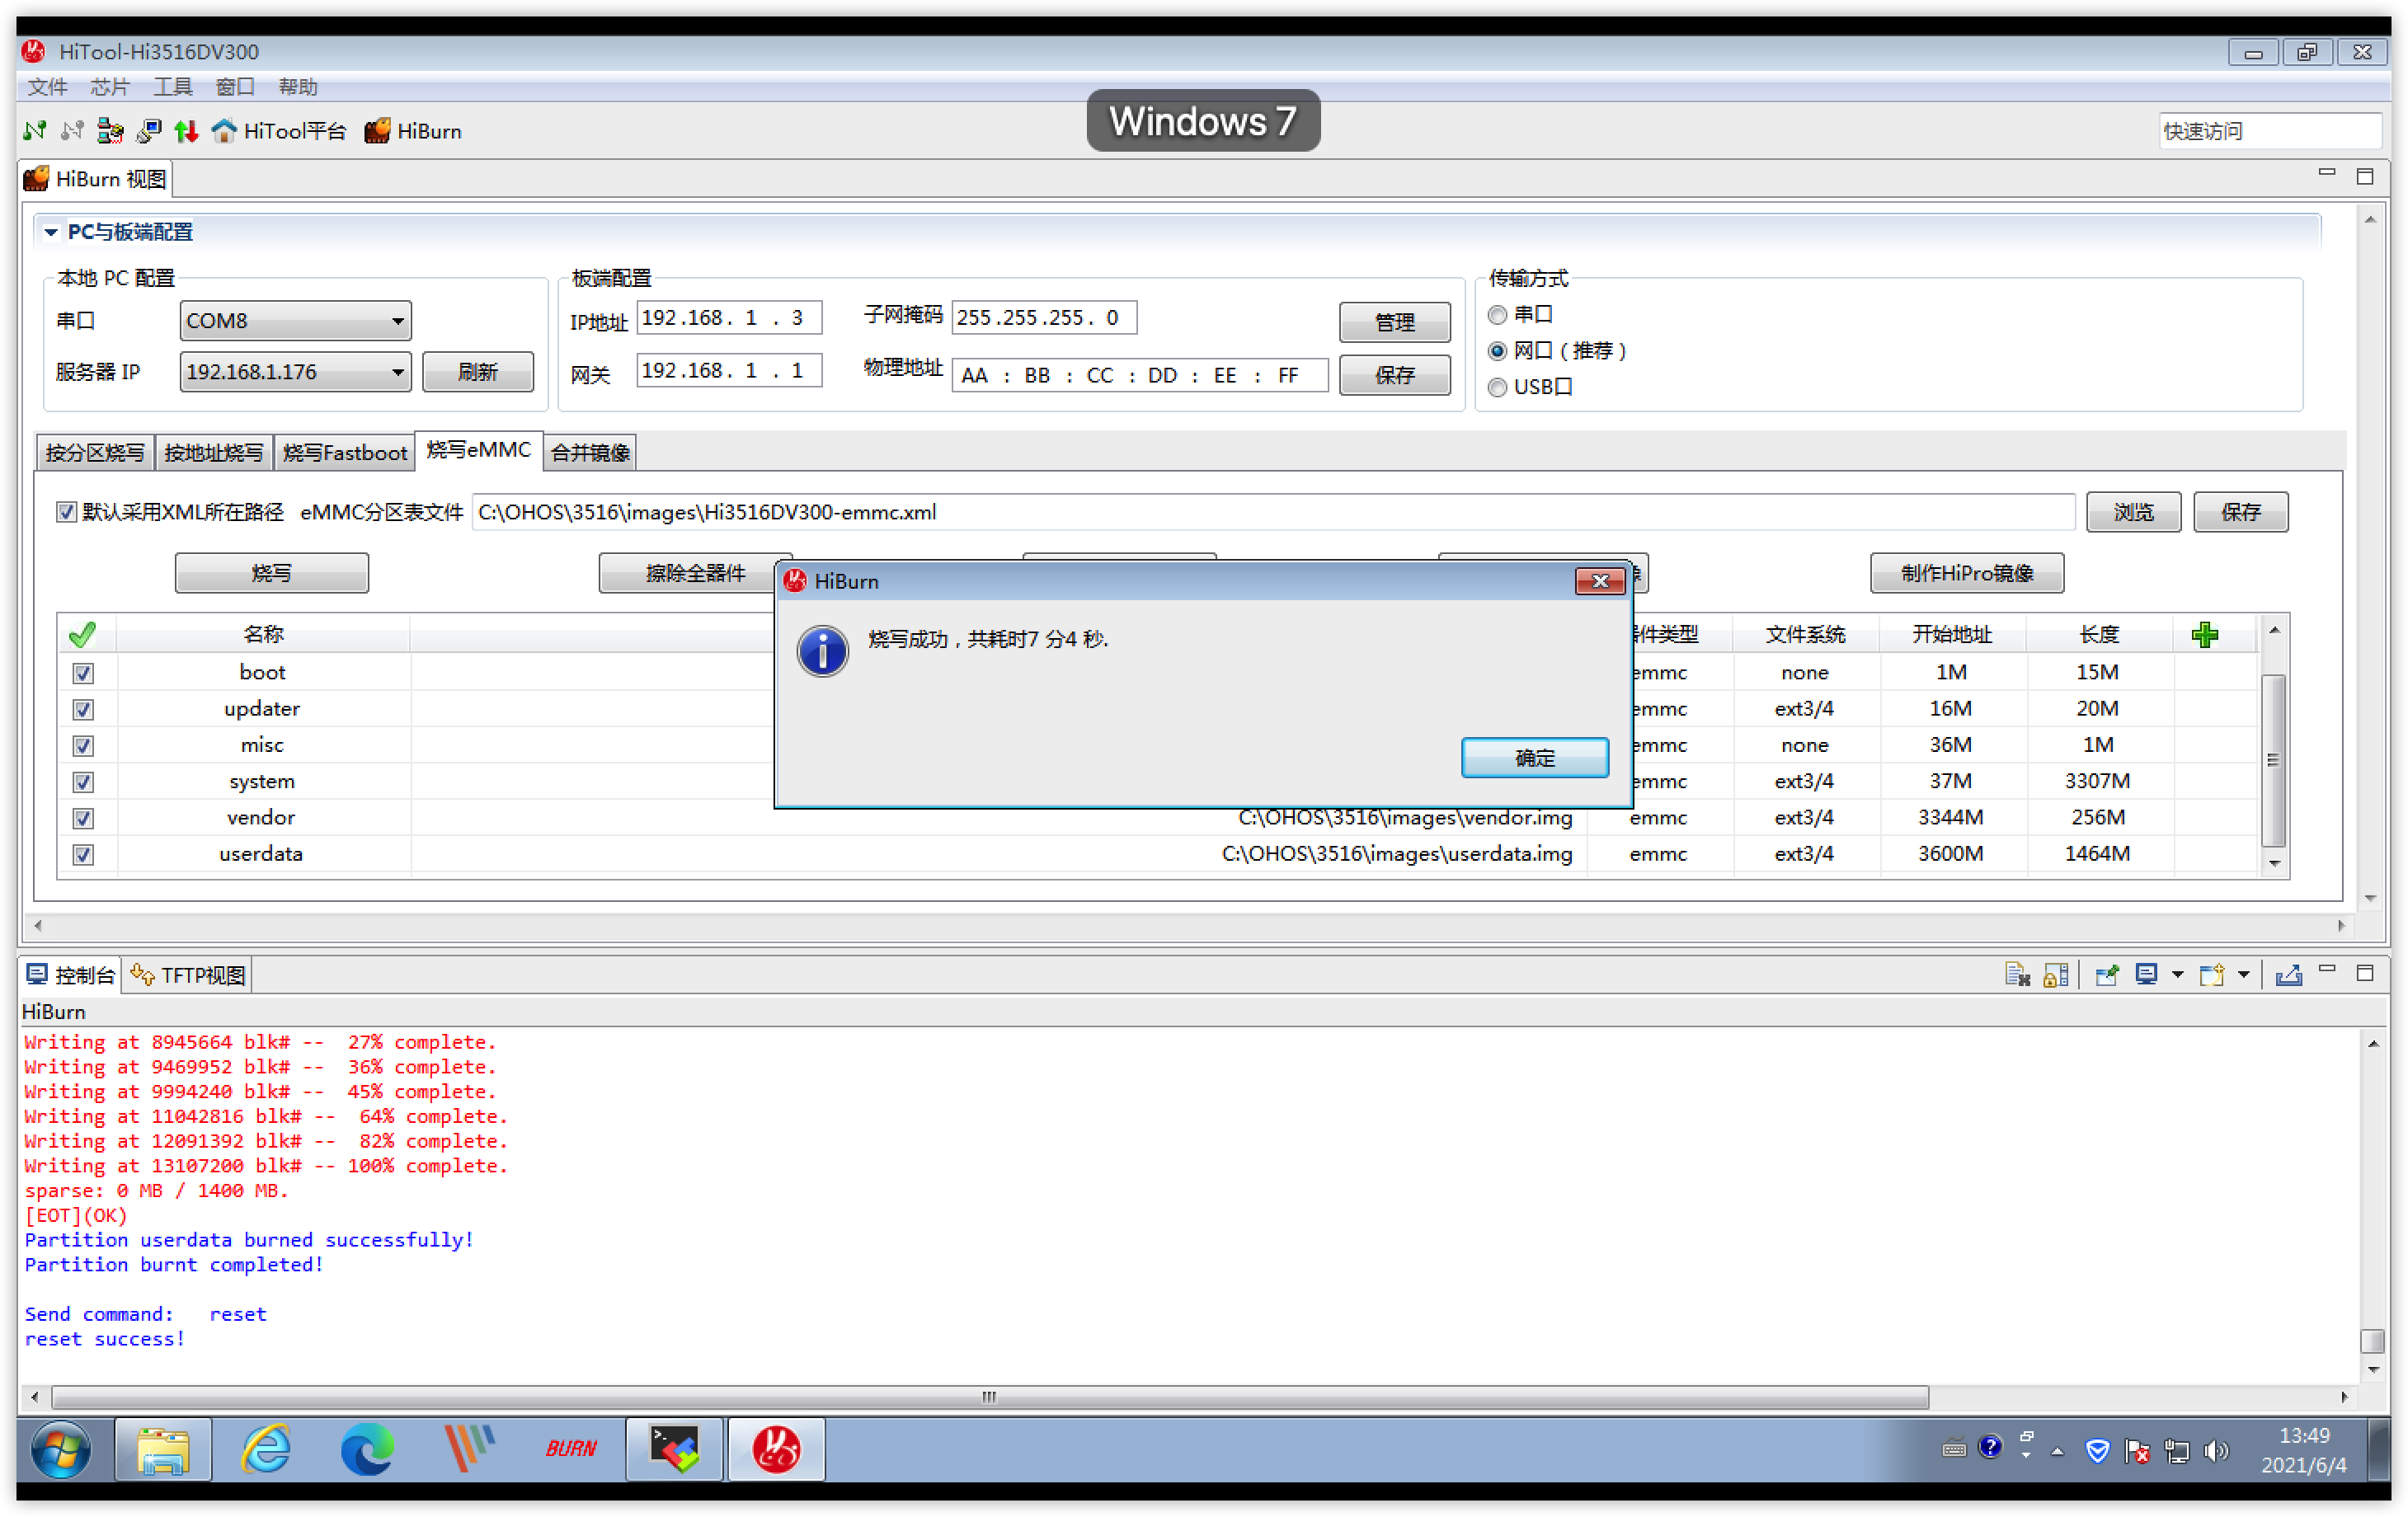Open the 帮助 menu

tap(298, 87)
